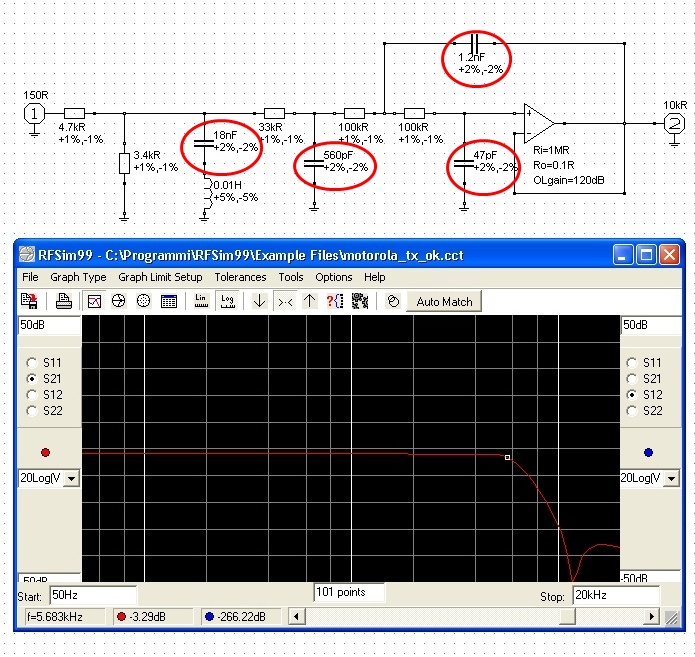
Task: Open the tabular data display icon
Action: (x=169, y=300)
